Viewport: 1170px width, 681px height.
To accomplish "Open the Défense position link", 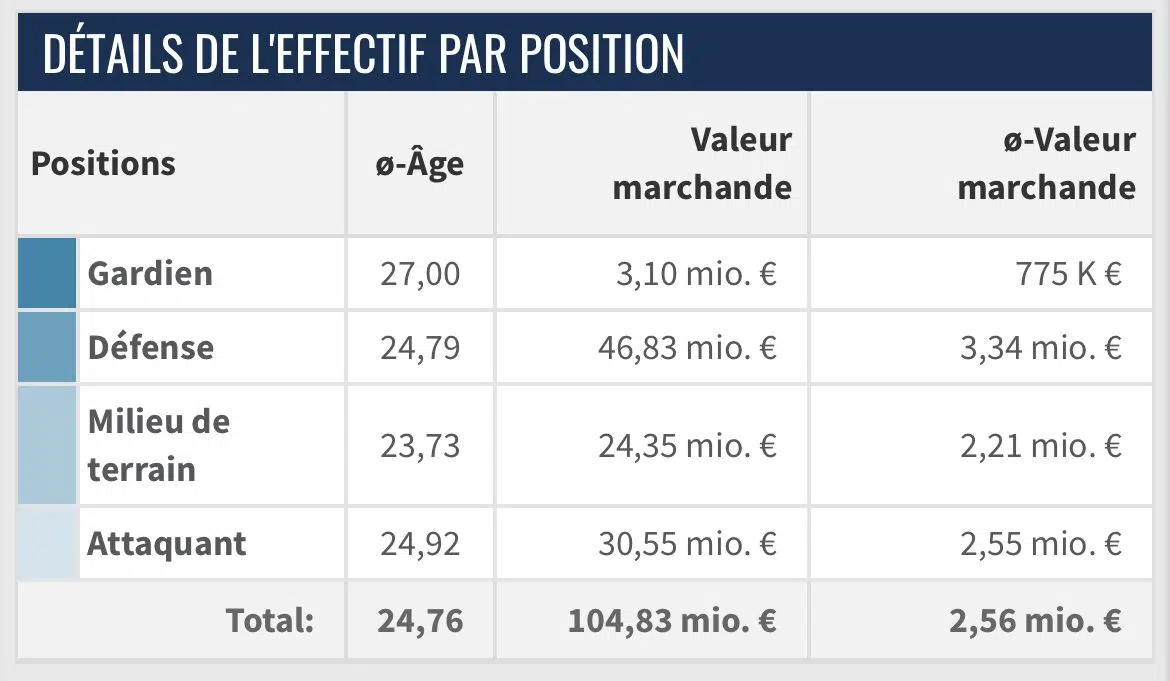I will [x=151, y=347].
